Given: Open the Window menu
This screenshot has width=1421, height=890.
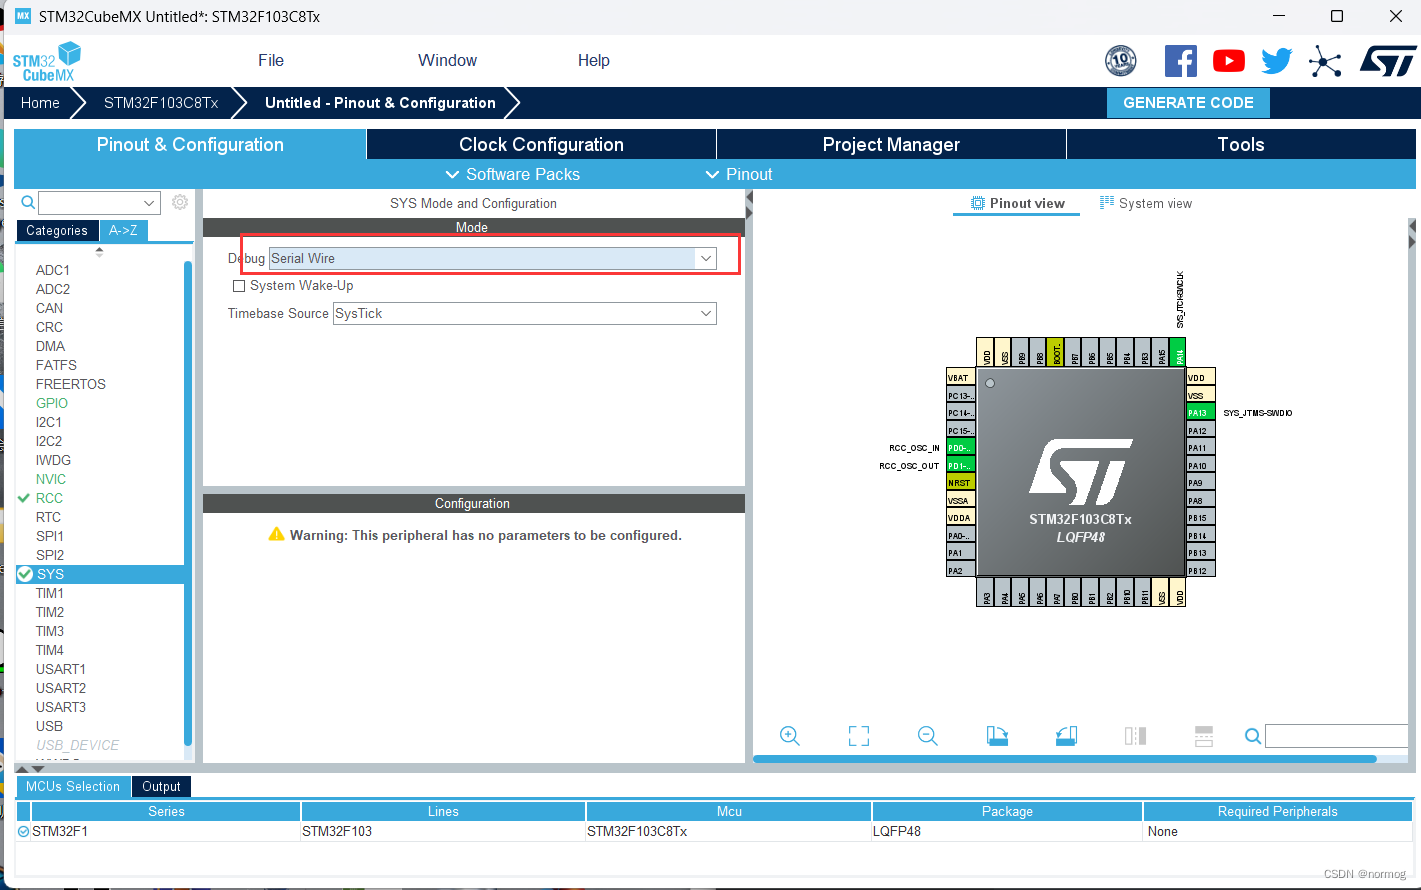Looking at the screenshot, I should pyautogui.click(x=447, y=61).
